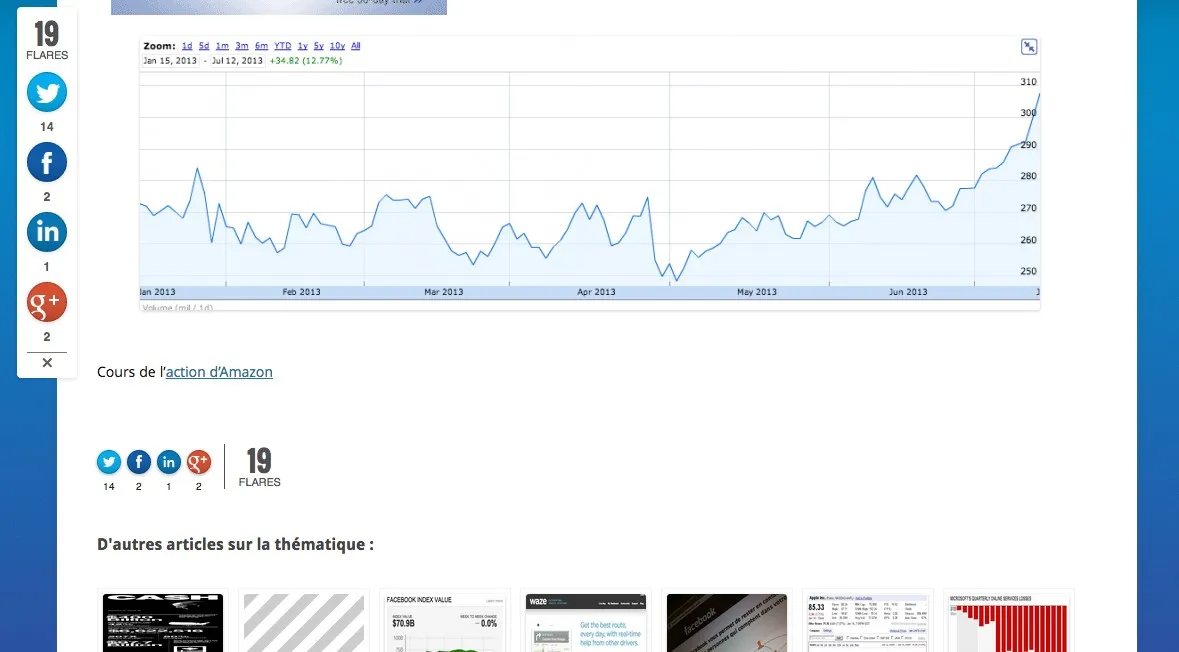Share on Google+ from the floating sidebar
The image size is (1179, 652).
pyautogui.click(x=47, y=302)
